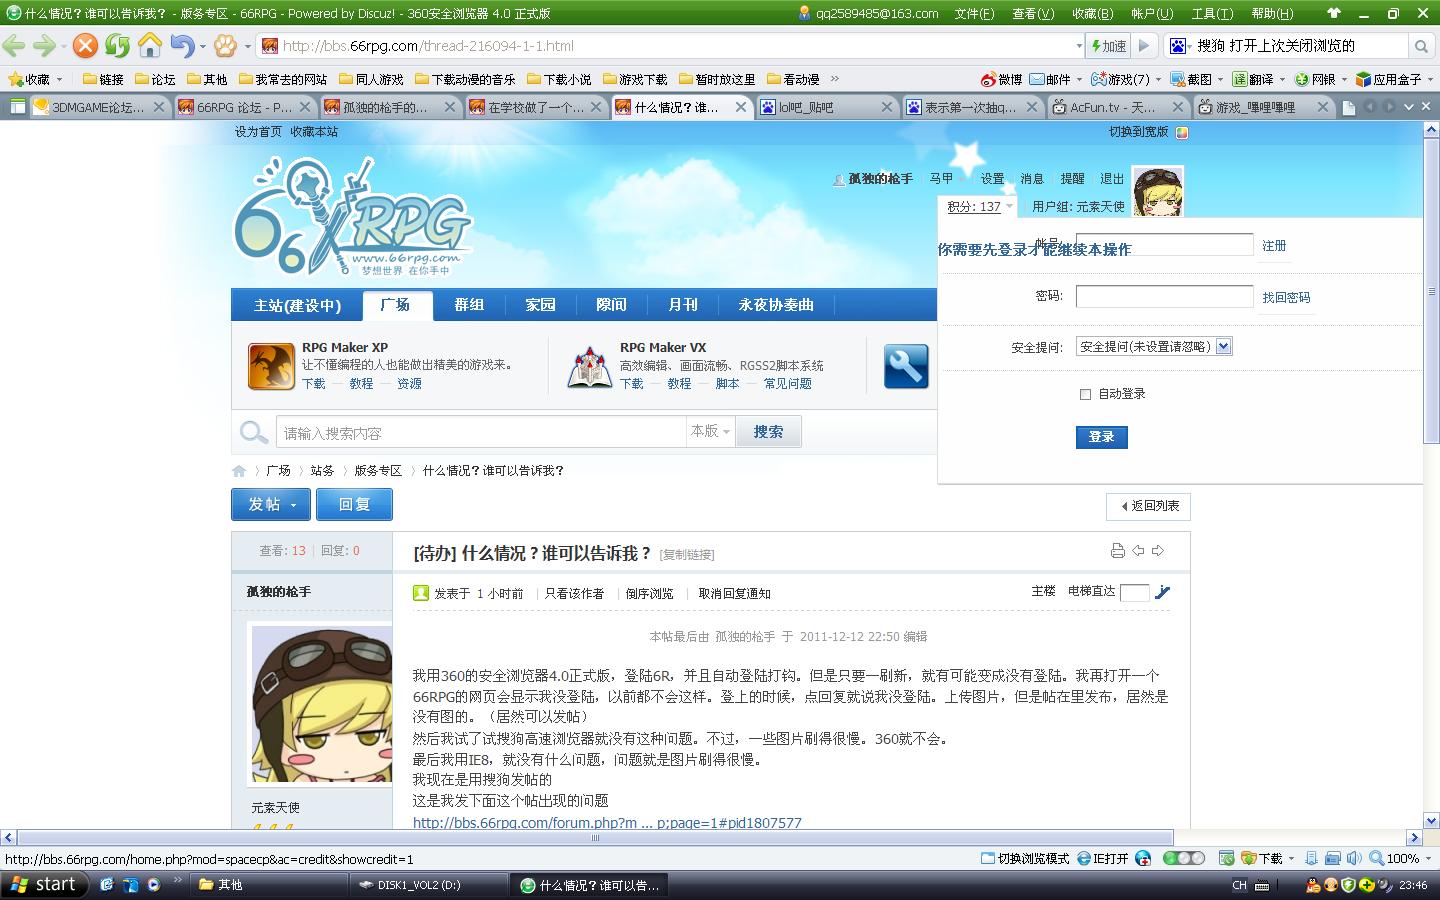Switch to the lol吧_贴吧 tab
Screen dimensions: 1440x900
click(x=827, y=107)
